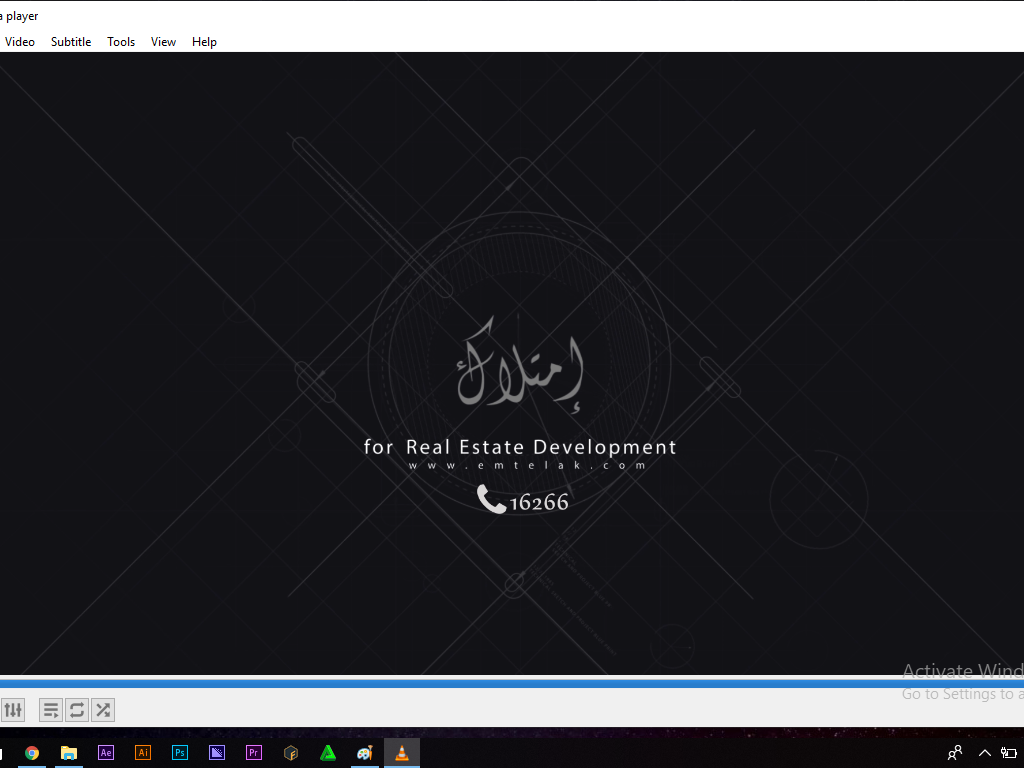Open the Paint palette app in taskbar

point(364,753)
